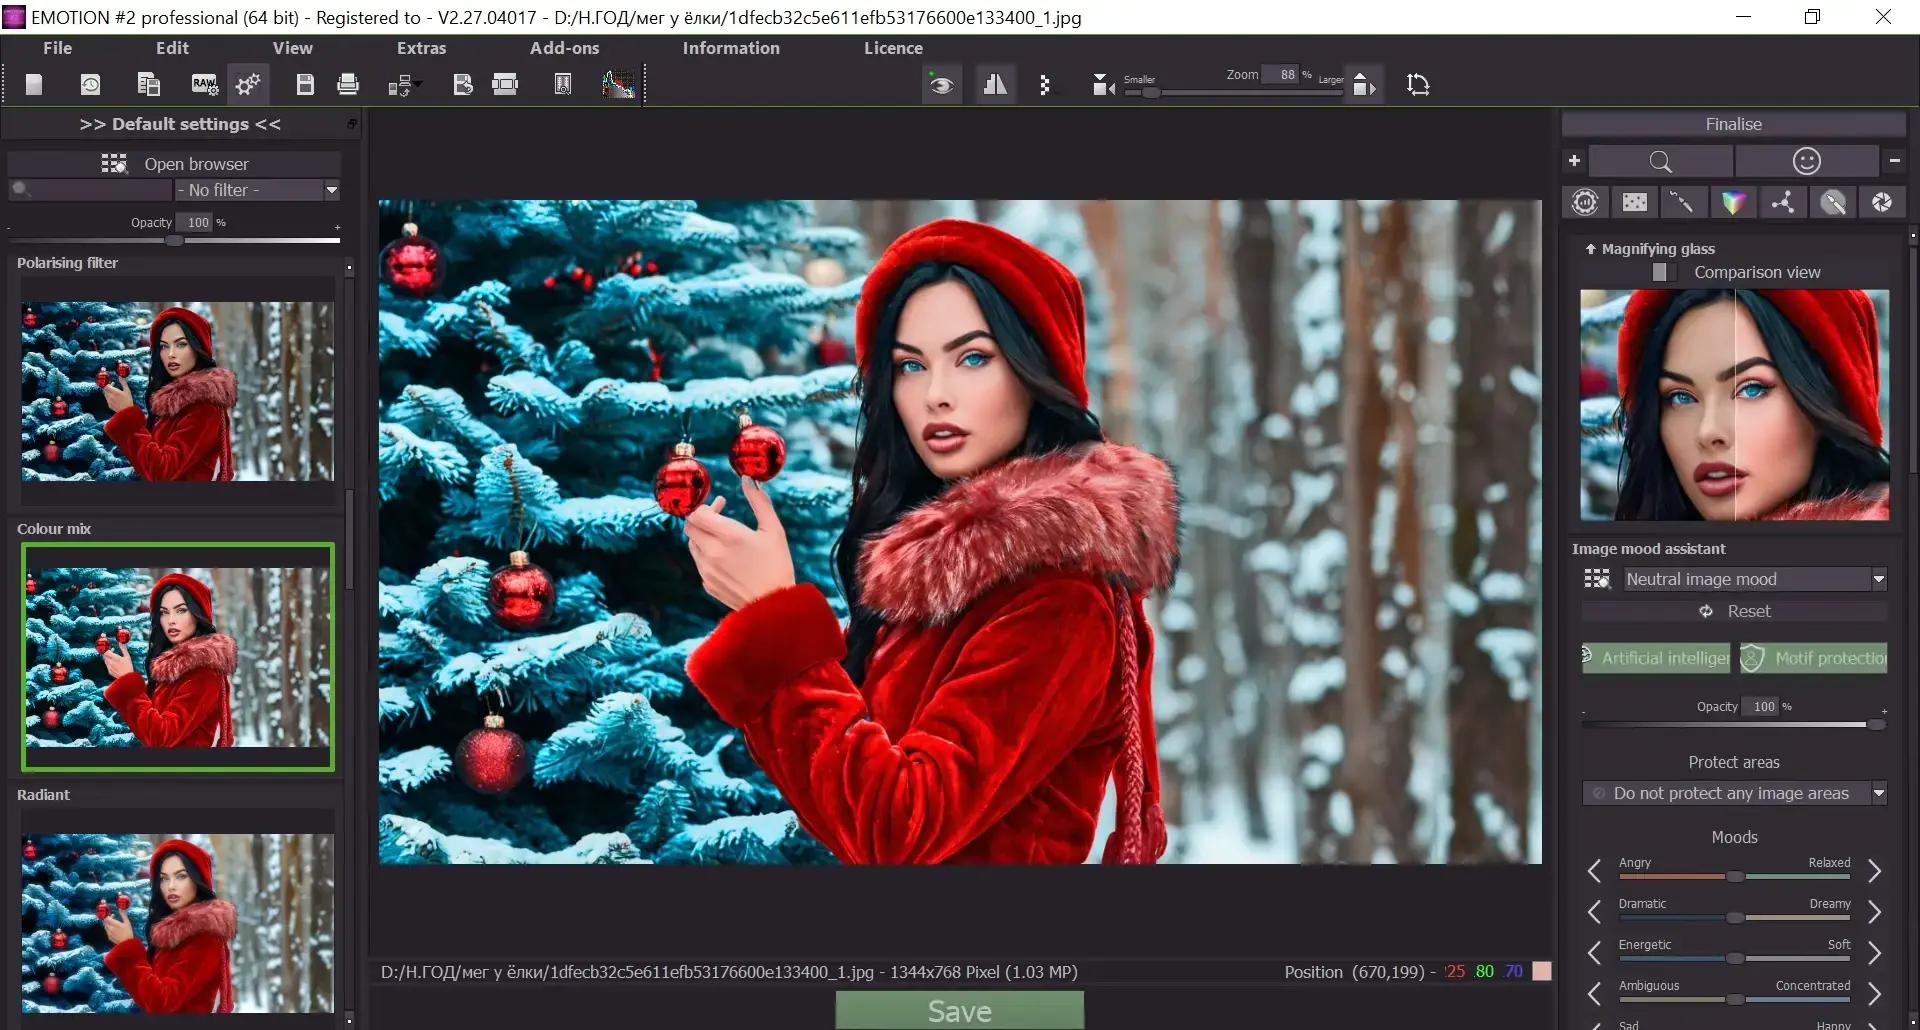This screenshot has width=1920, height=1030.
Task: Shift Ambiguous–Concentrated mood left with arrow
Action: 1594,994
